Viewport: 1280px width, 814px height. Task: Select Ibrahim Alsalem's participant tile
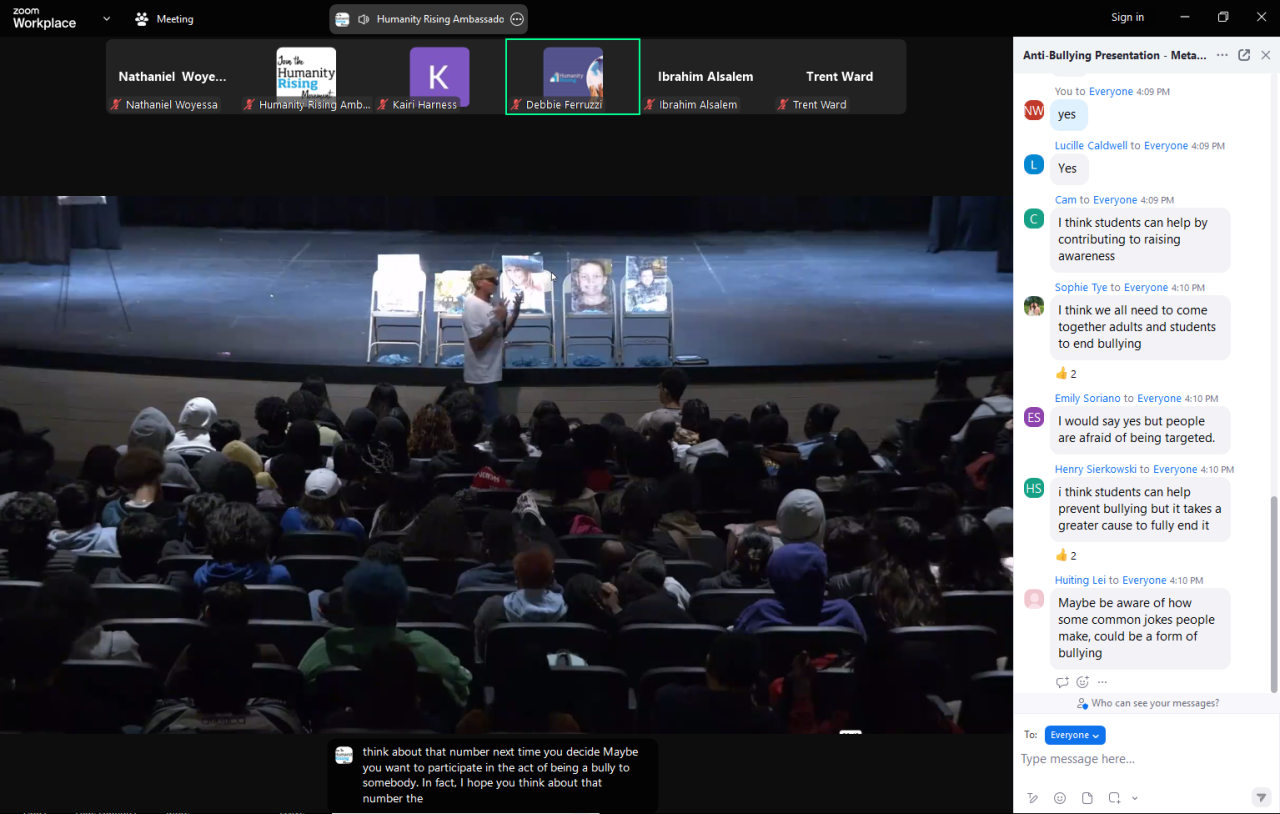(x=706, y=77)
